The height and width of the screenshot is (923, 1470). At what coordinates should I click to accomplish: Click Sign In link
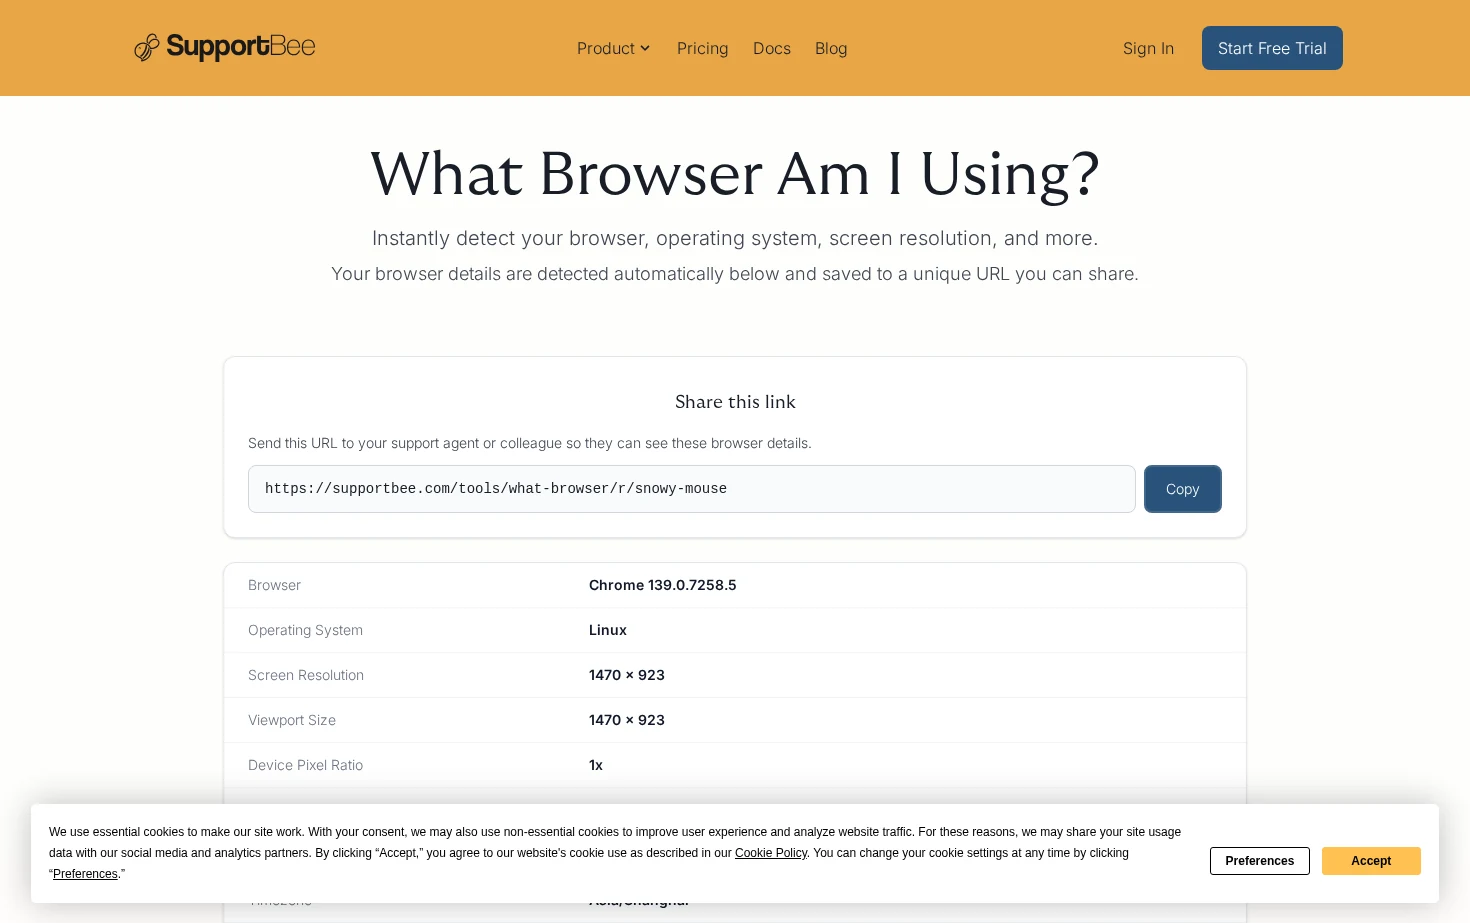(x=1148, y=48)
